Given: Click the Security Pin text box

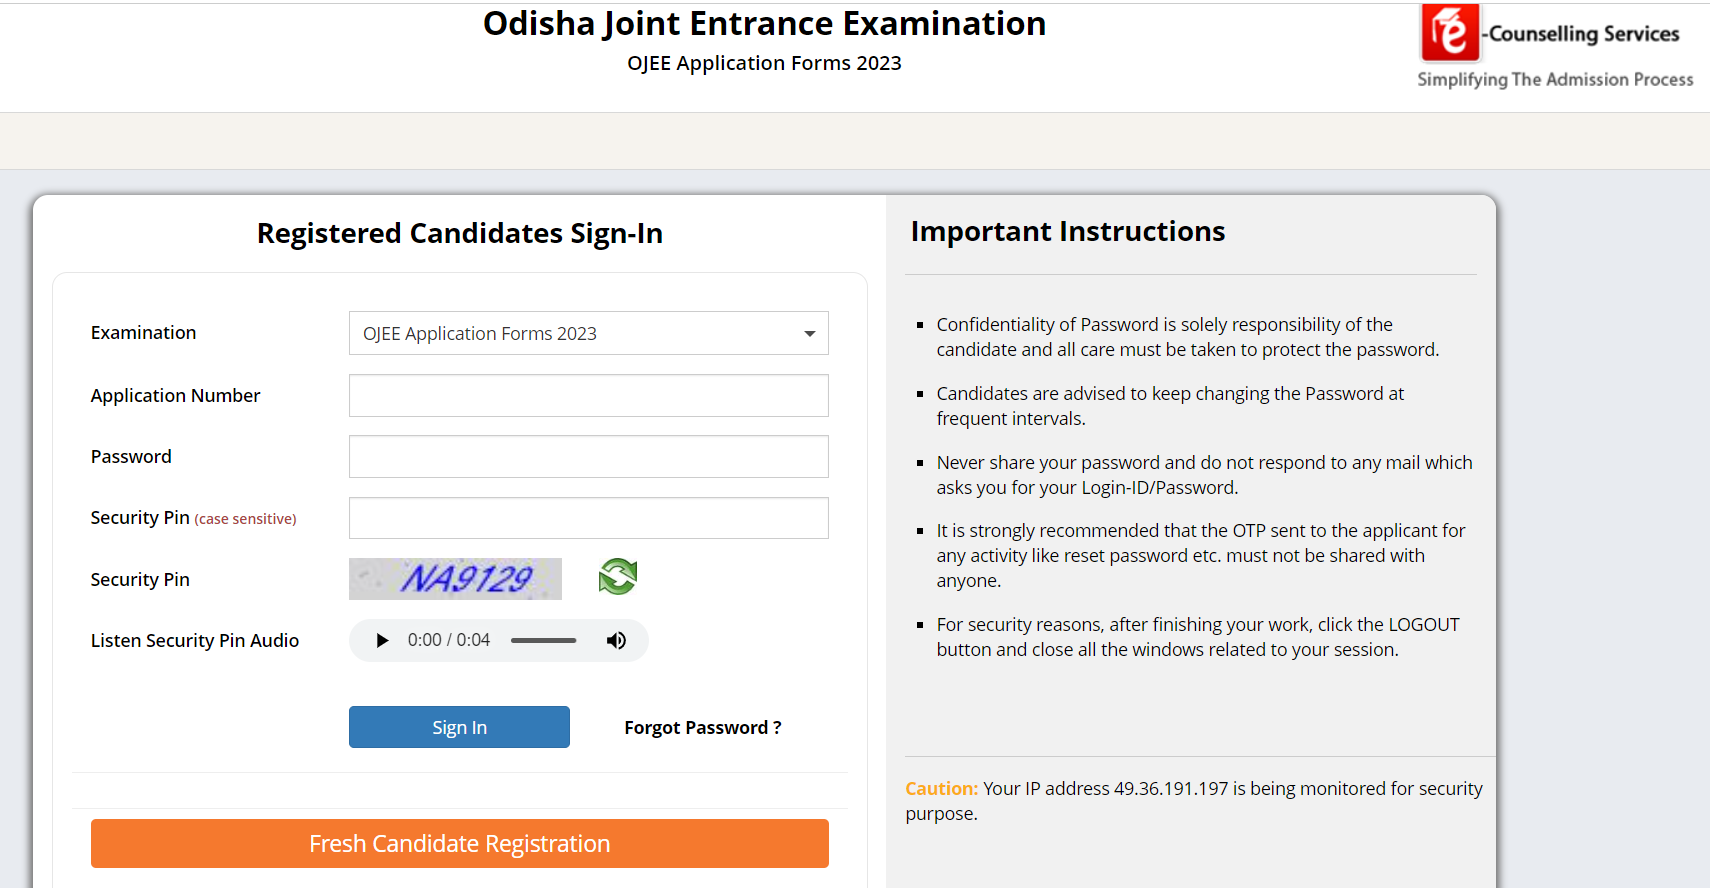Looking at the screenshot, I should pyautogui.click(x=588, y=518).
